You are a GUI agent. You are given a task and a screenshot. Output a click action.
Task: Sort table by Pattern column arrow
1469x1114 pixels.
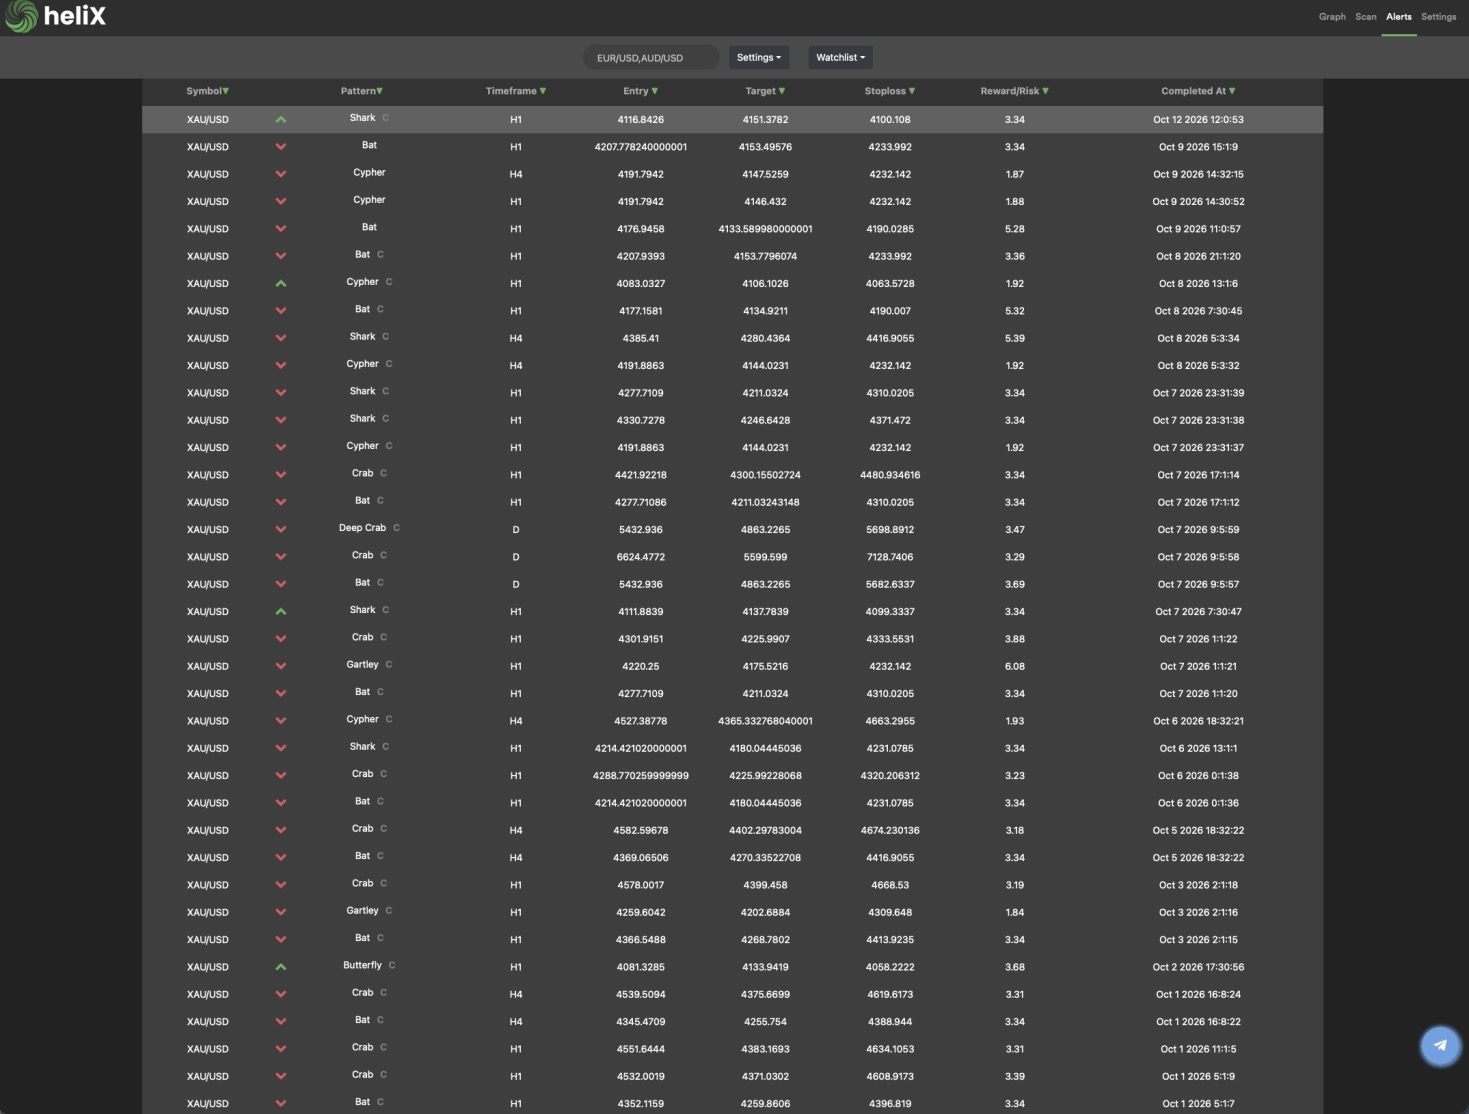380,91
